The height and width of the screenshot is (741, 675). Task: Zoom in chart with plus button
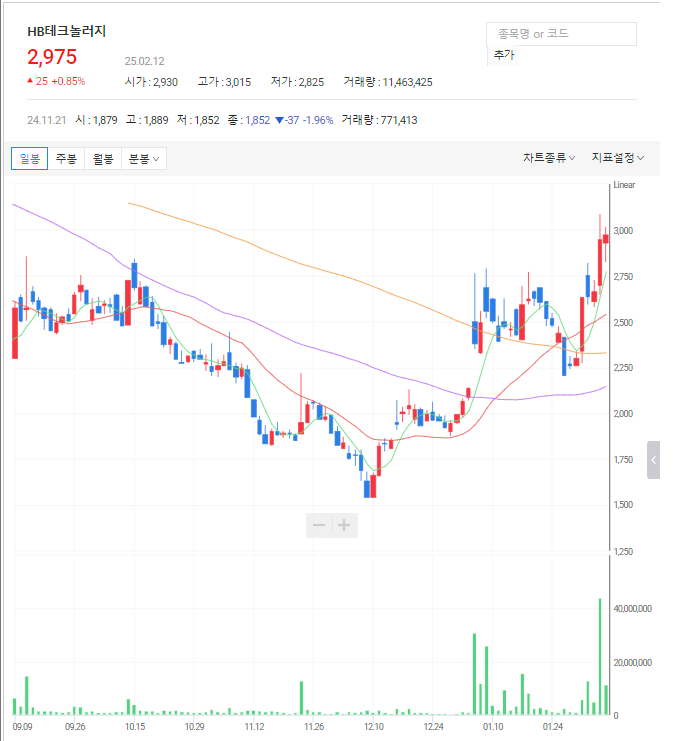(x=345, y=525)
